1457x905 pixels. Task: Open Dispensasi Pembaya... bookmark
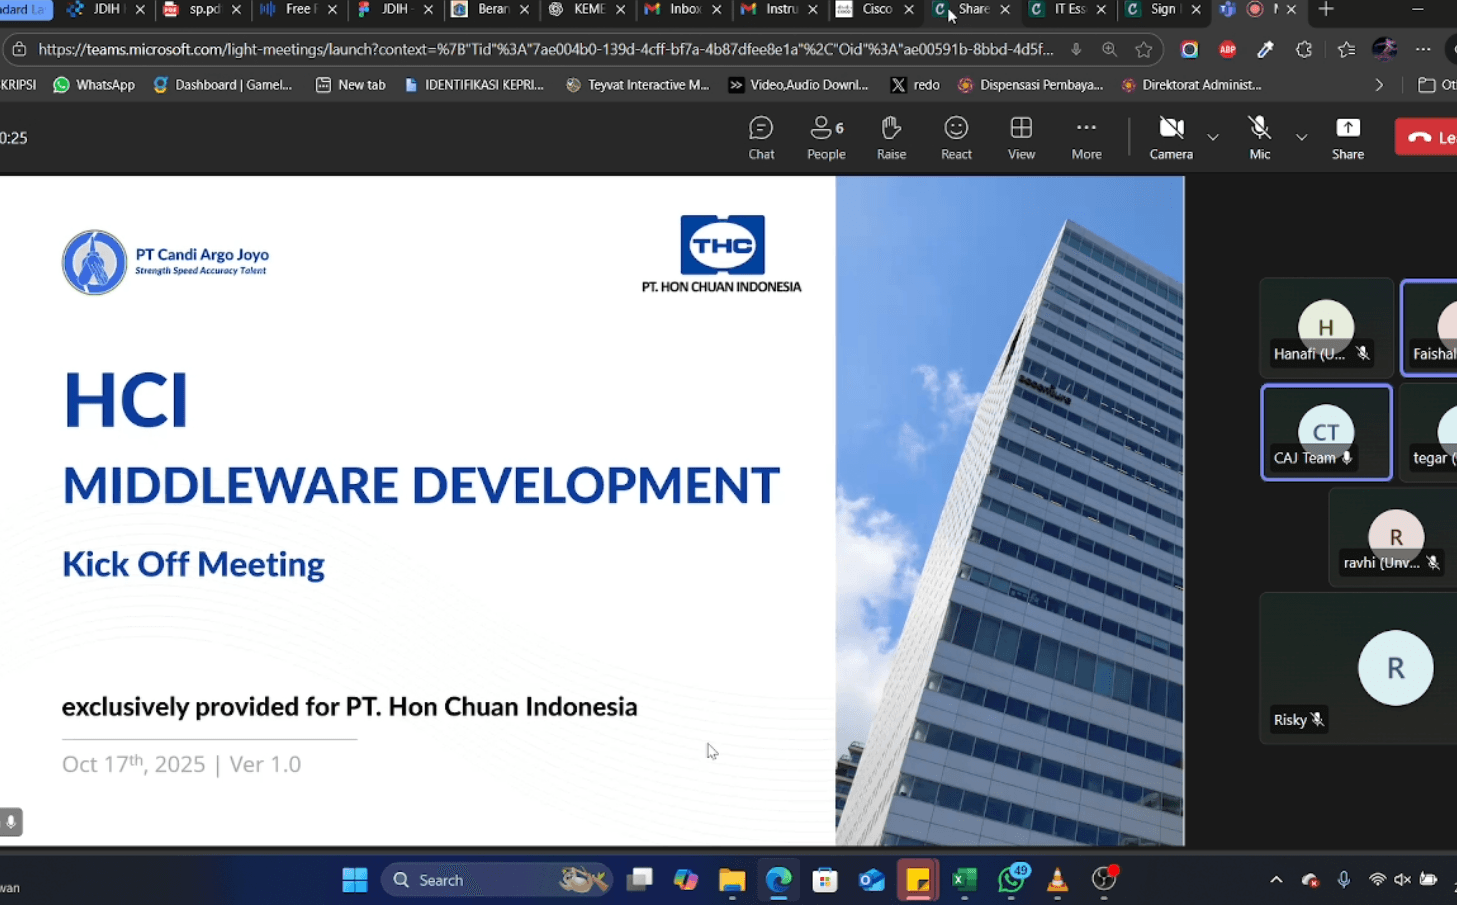[x=1030, y=85]
